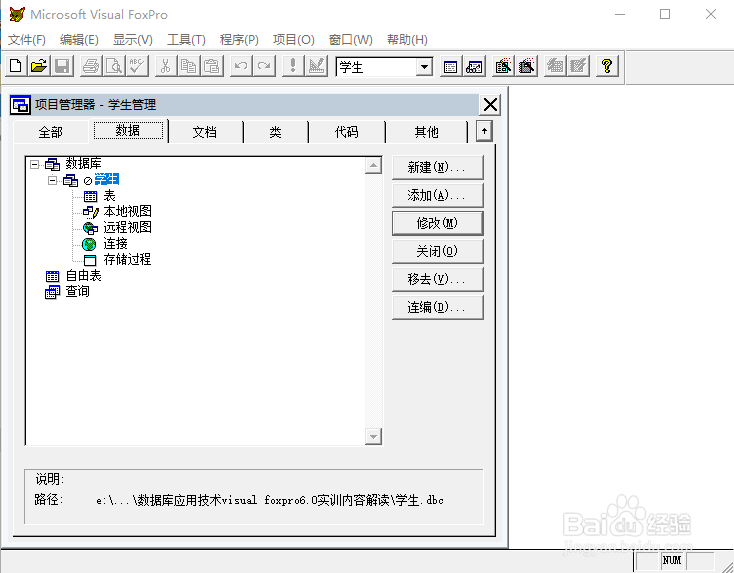Click the tree list scroll-up arrow

(x=373, y=165)
